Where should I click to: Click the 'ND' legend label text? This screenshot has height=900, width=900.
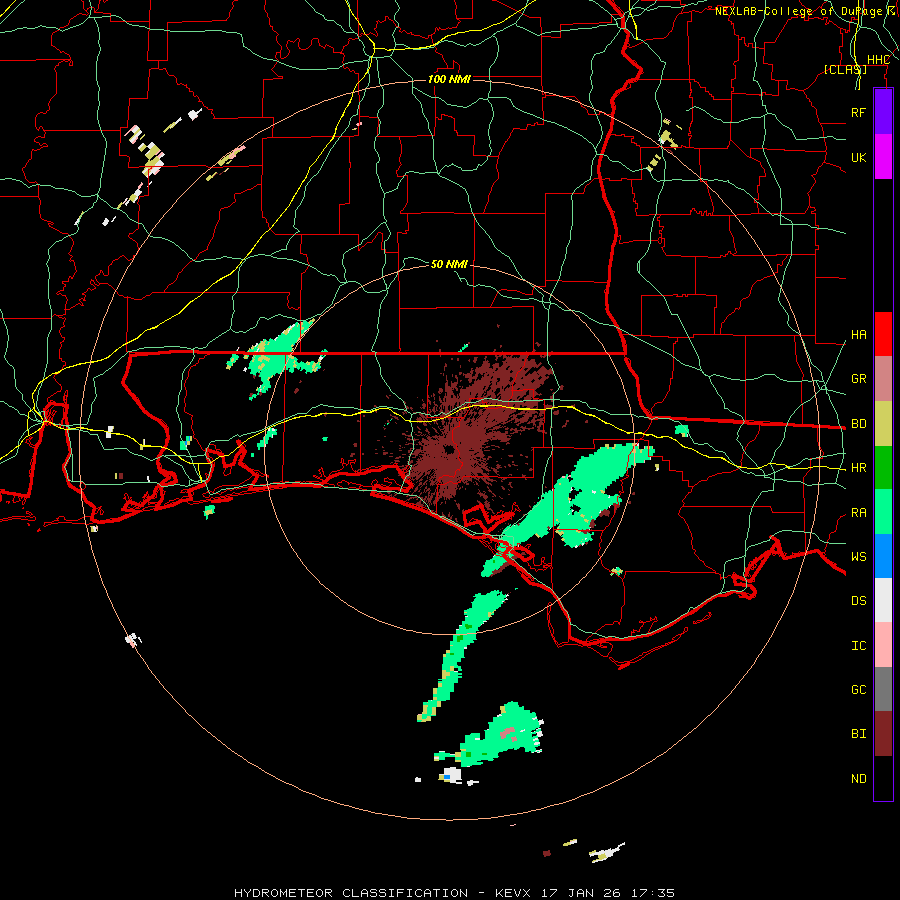point(858,779)
